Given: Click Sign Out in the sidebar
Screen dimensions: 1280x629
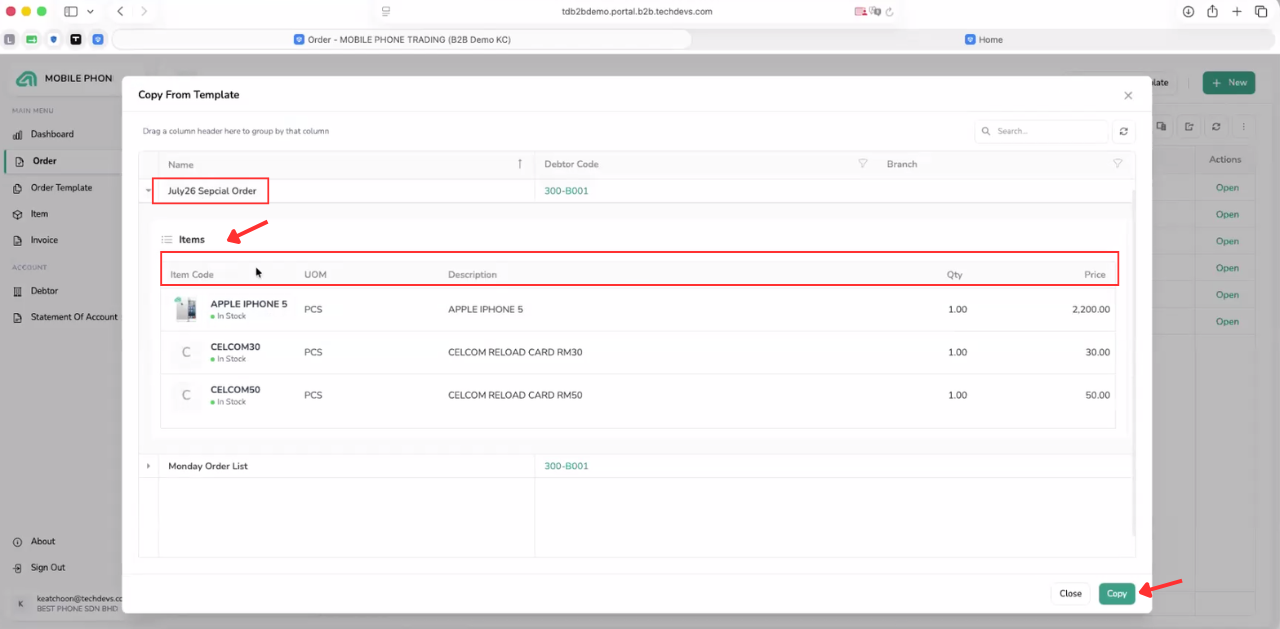Looking at the screenshot, I should [x=47, y=567].
